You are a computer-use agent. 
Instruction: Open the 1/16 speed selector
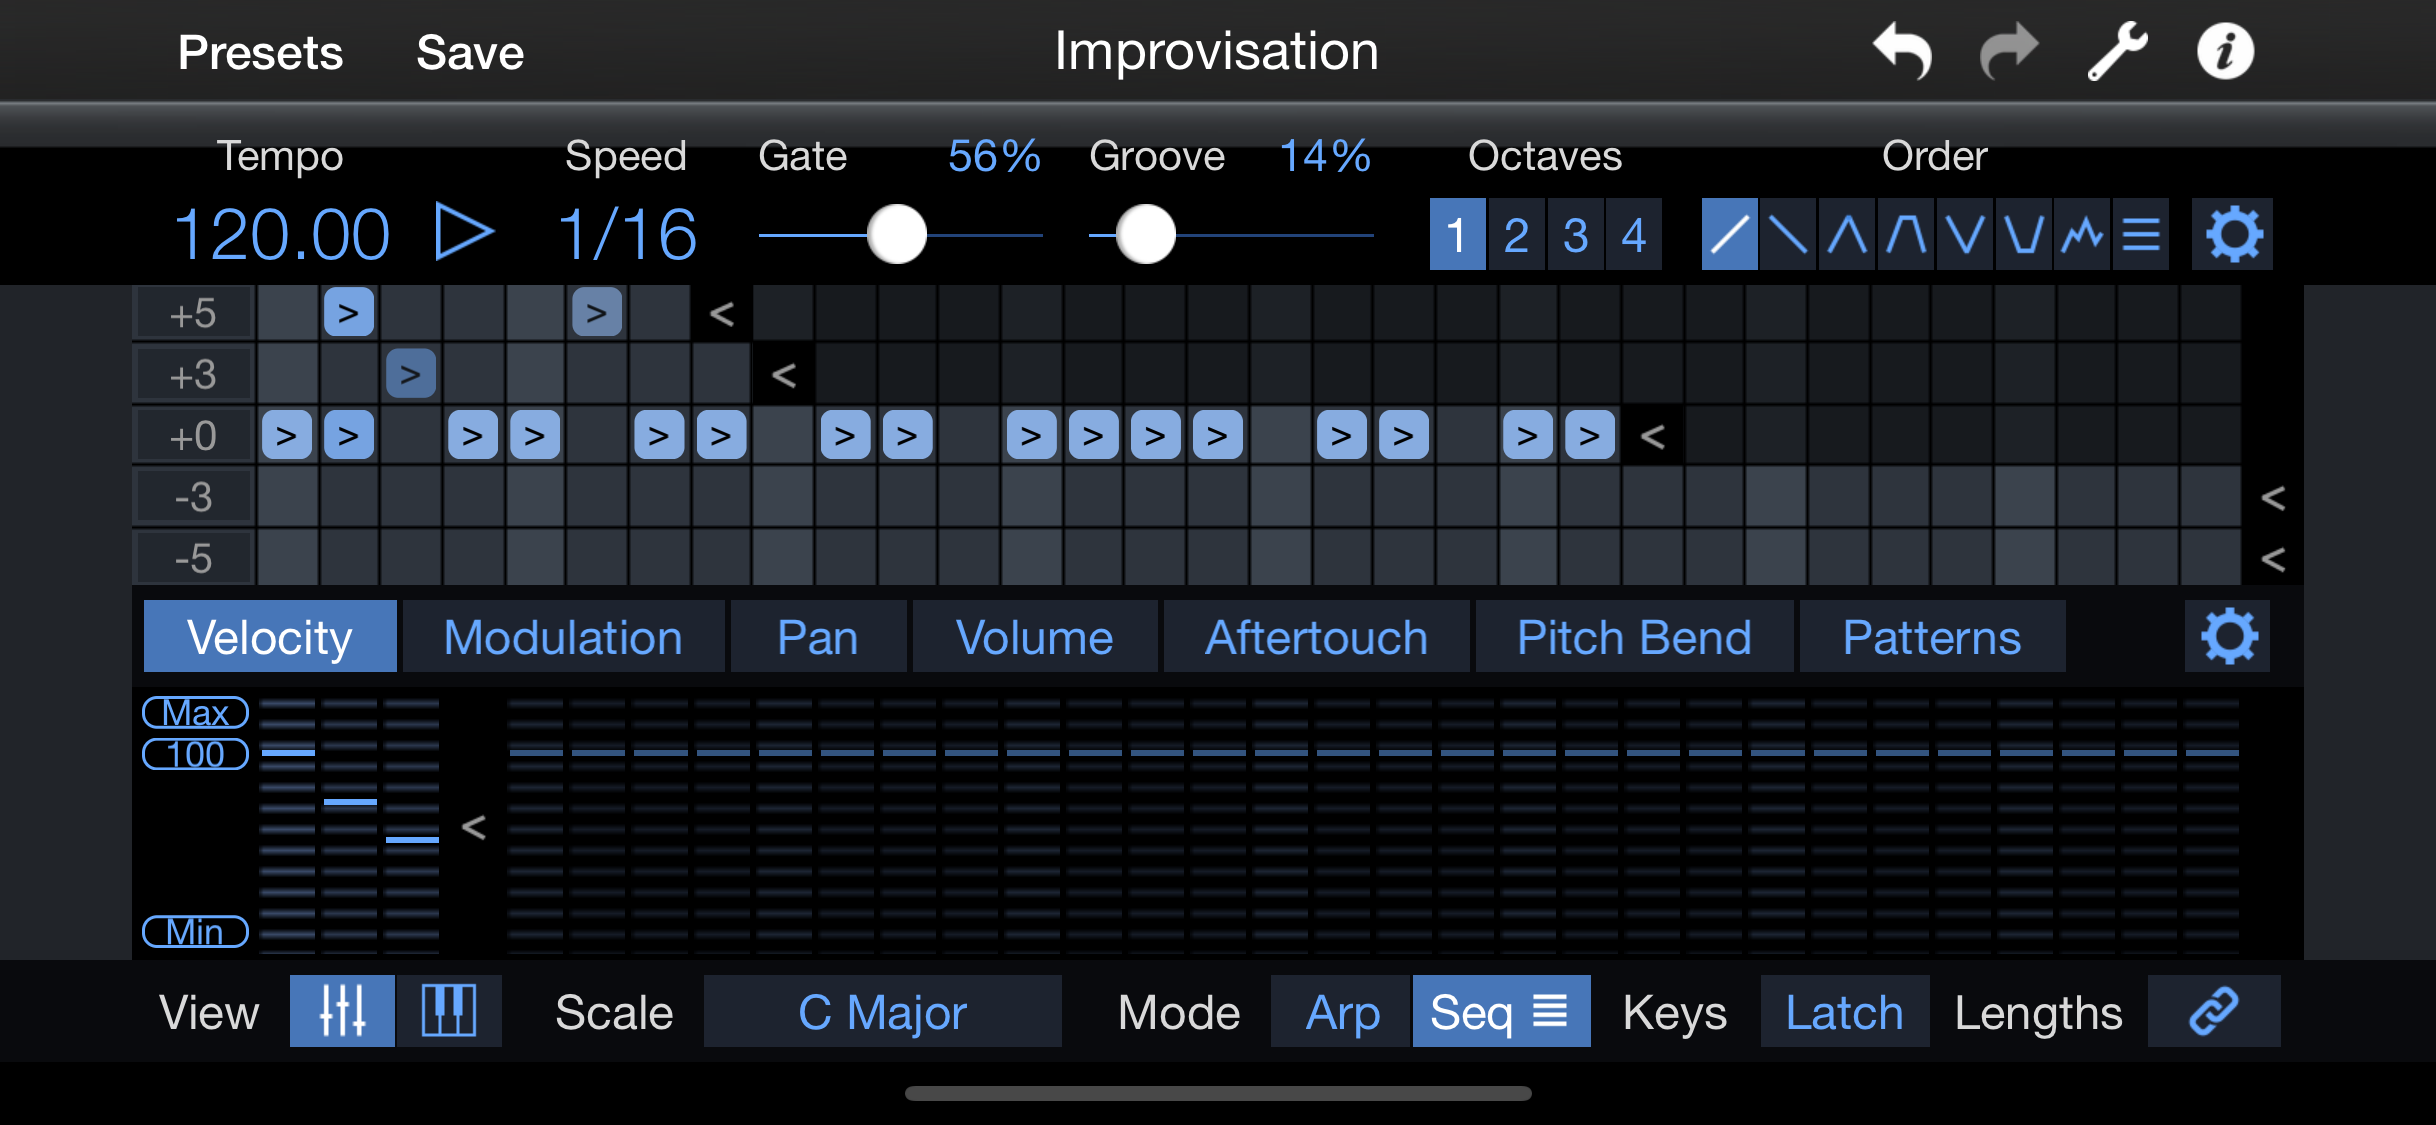point(627,235)
